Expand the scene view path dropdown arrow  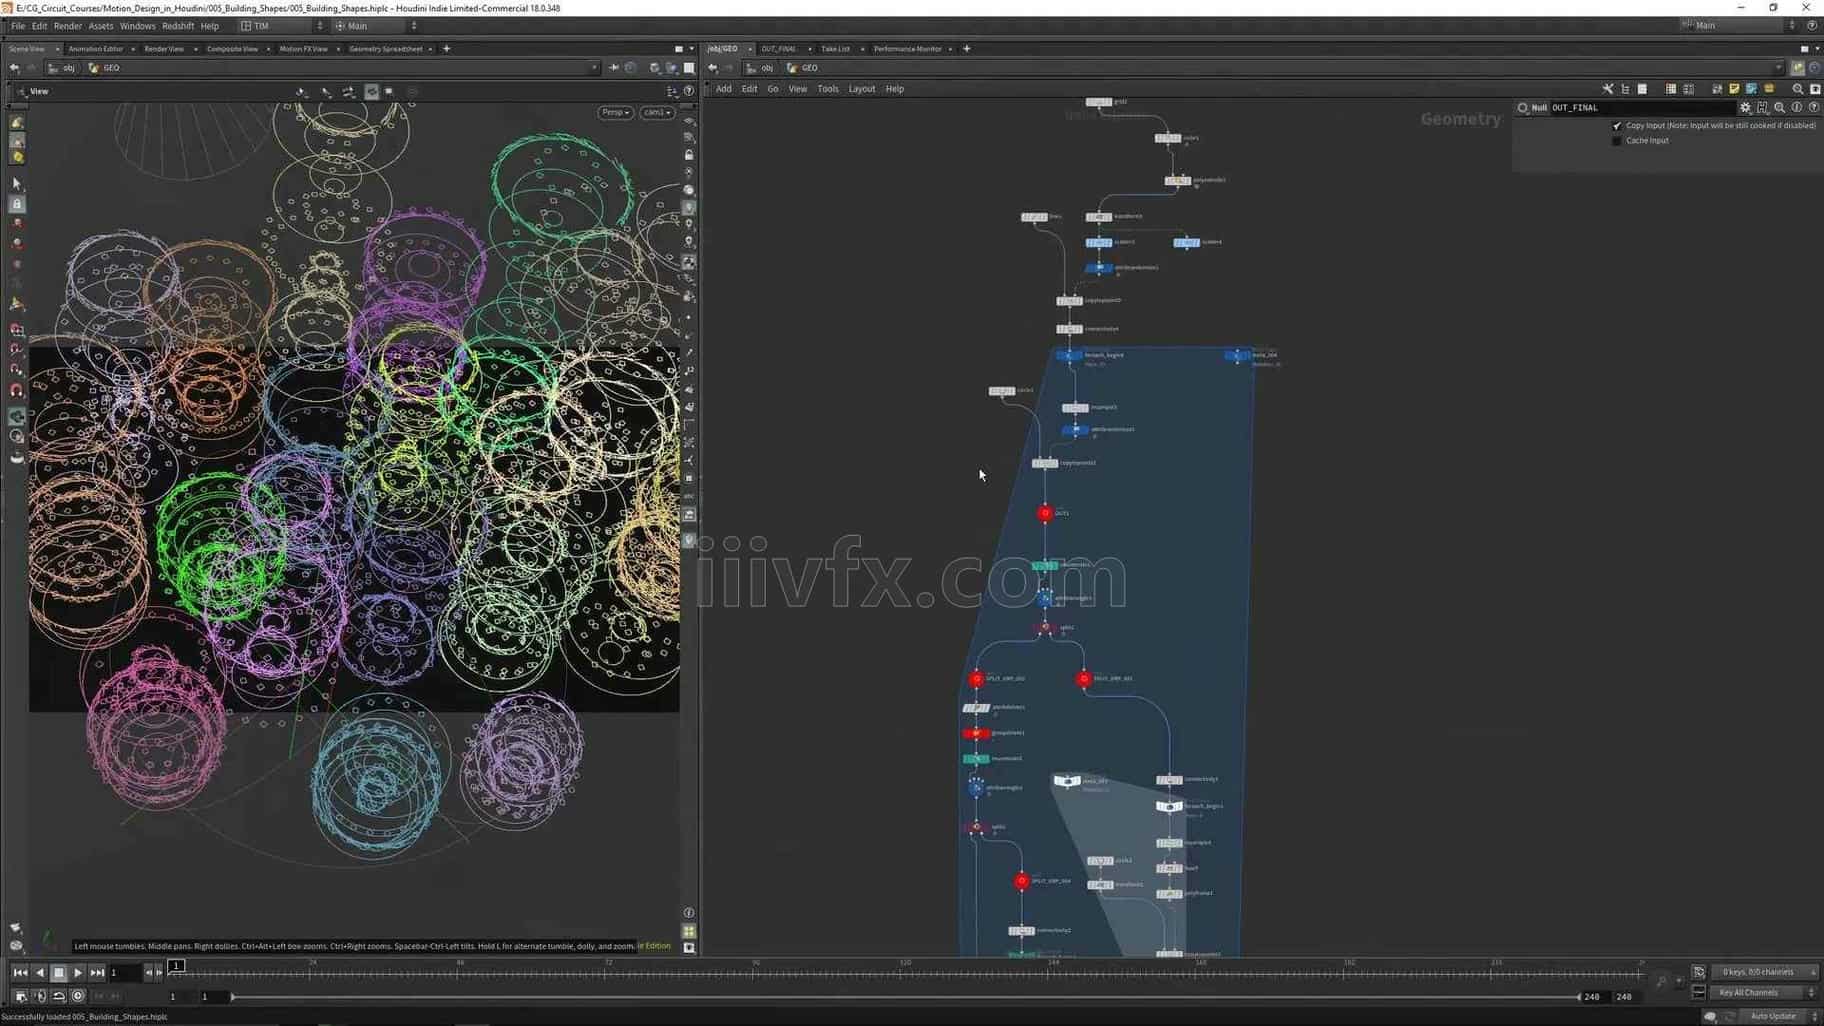tap(594, 68)
